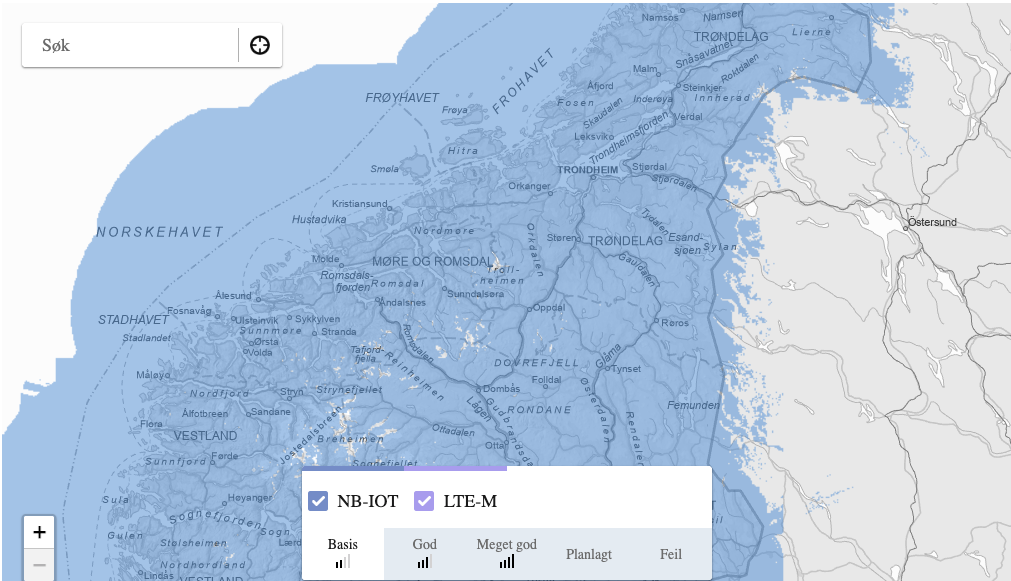Click the Molde map label
The height and width of the screenshot is (581, 1011).
click(326, 259)
